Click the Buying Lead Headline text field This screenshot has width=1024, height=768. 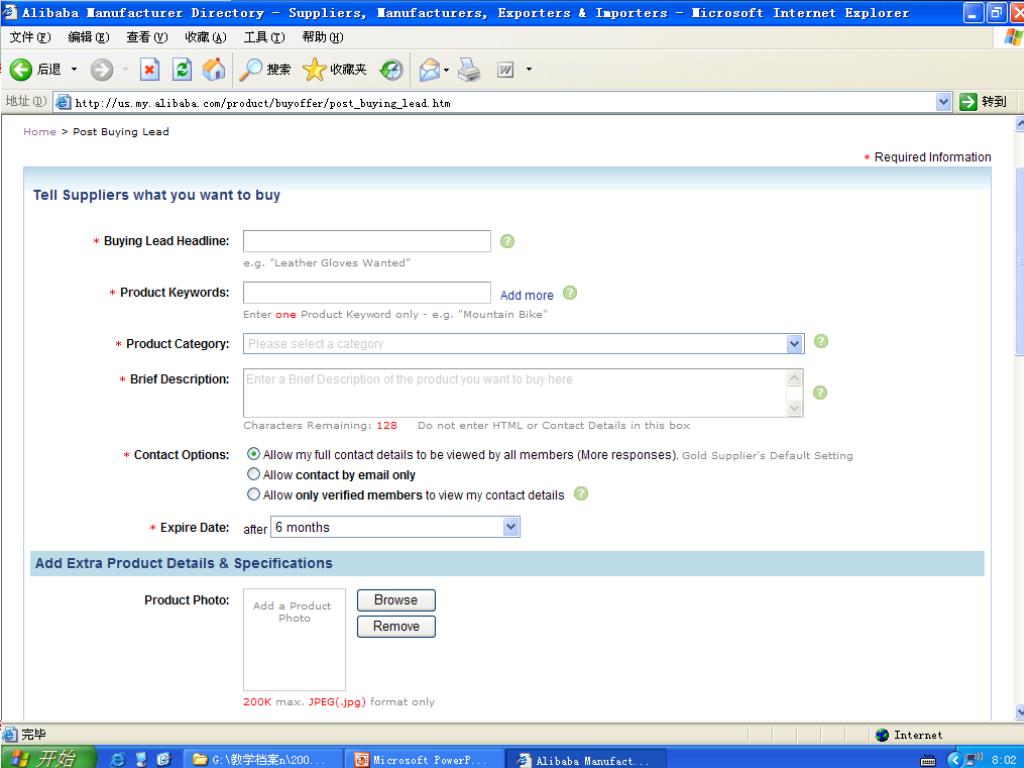(366, 241)
